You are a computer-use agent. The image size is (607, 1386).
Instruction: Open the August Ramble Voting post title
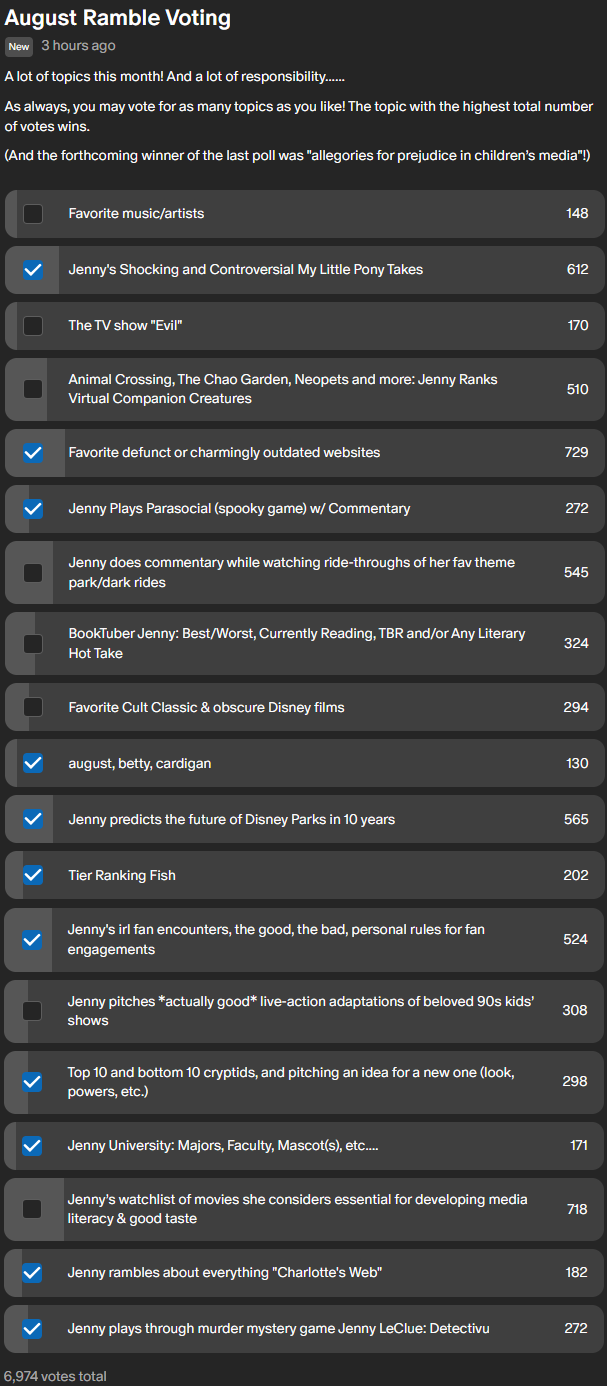(x=118, y=18)
